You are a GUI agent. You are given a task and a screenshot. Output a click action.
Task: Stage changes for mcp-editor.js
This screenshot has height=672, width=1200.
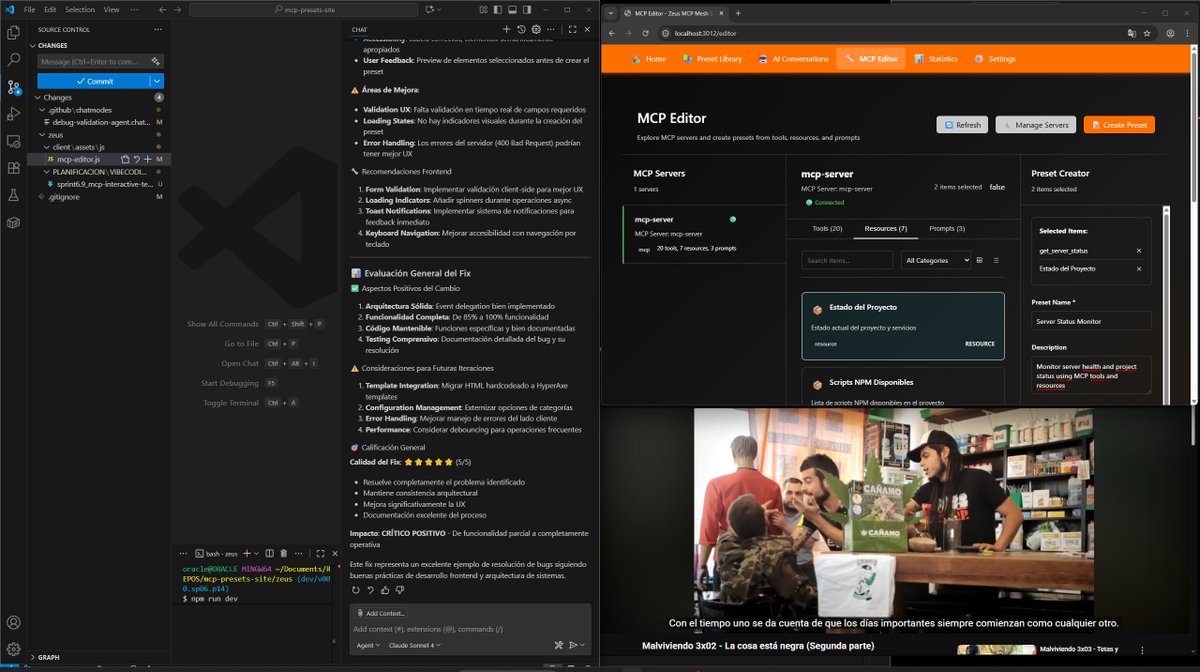(147, 159)
